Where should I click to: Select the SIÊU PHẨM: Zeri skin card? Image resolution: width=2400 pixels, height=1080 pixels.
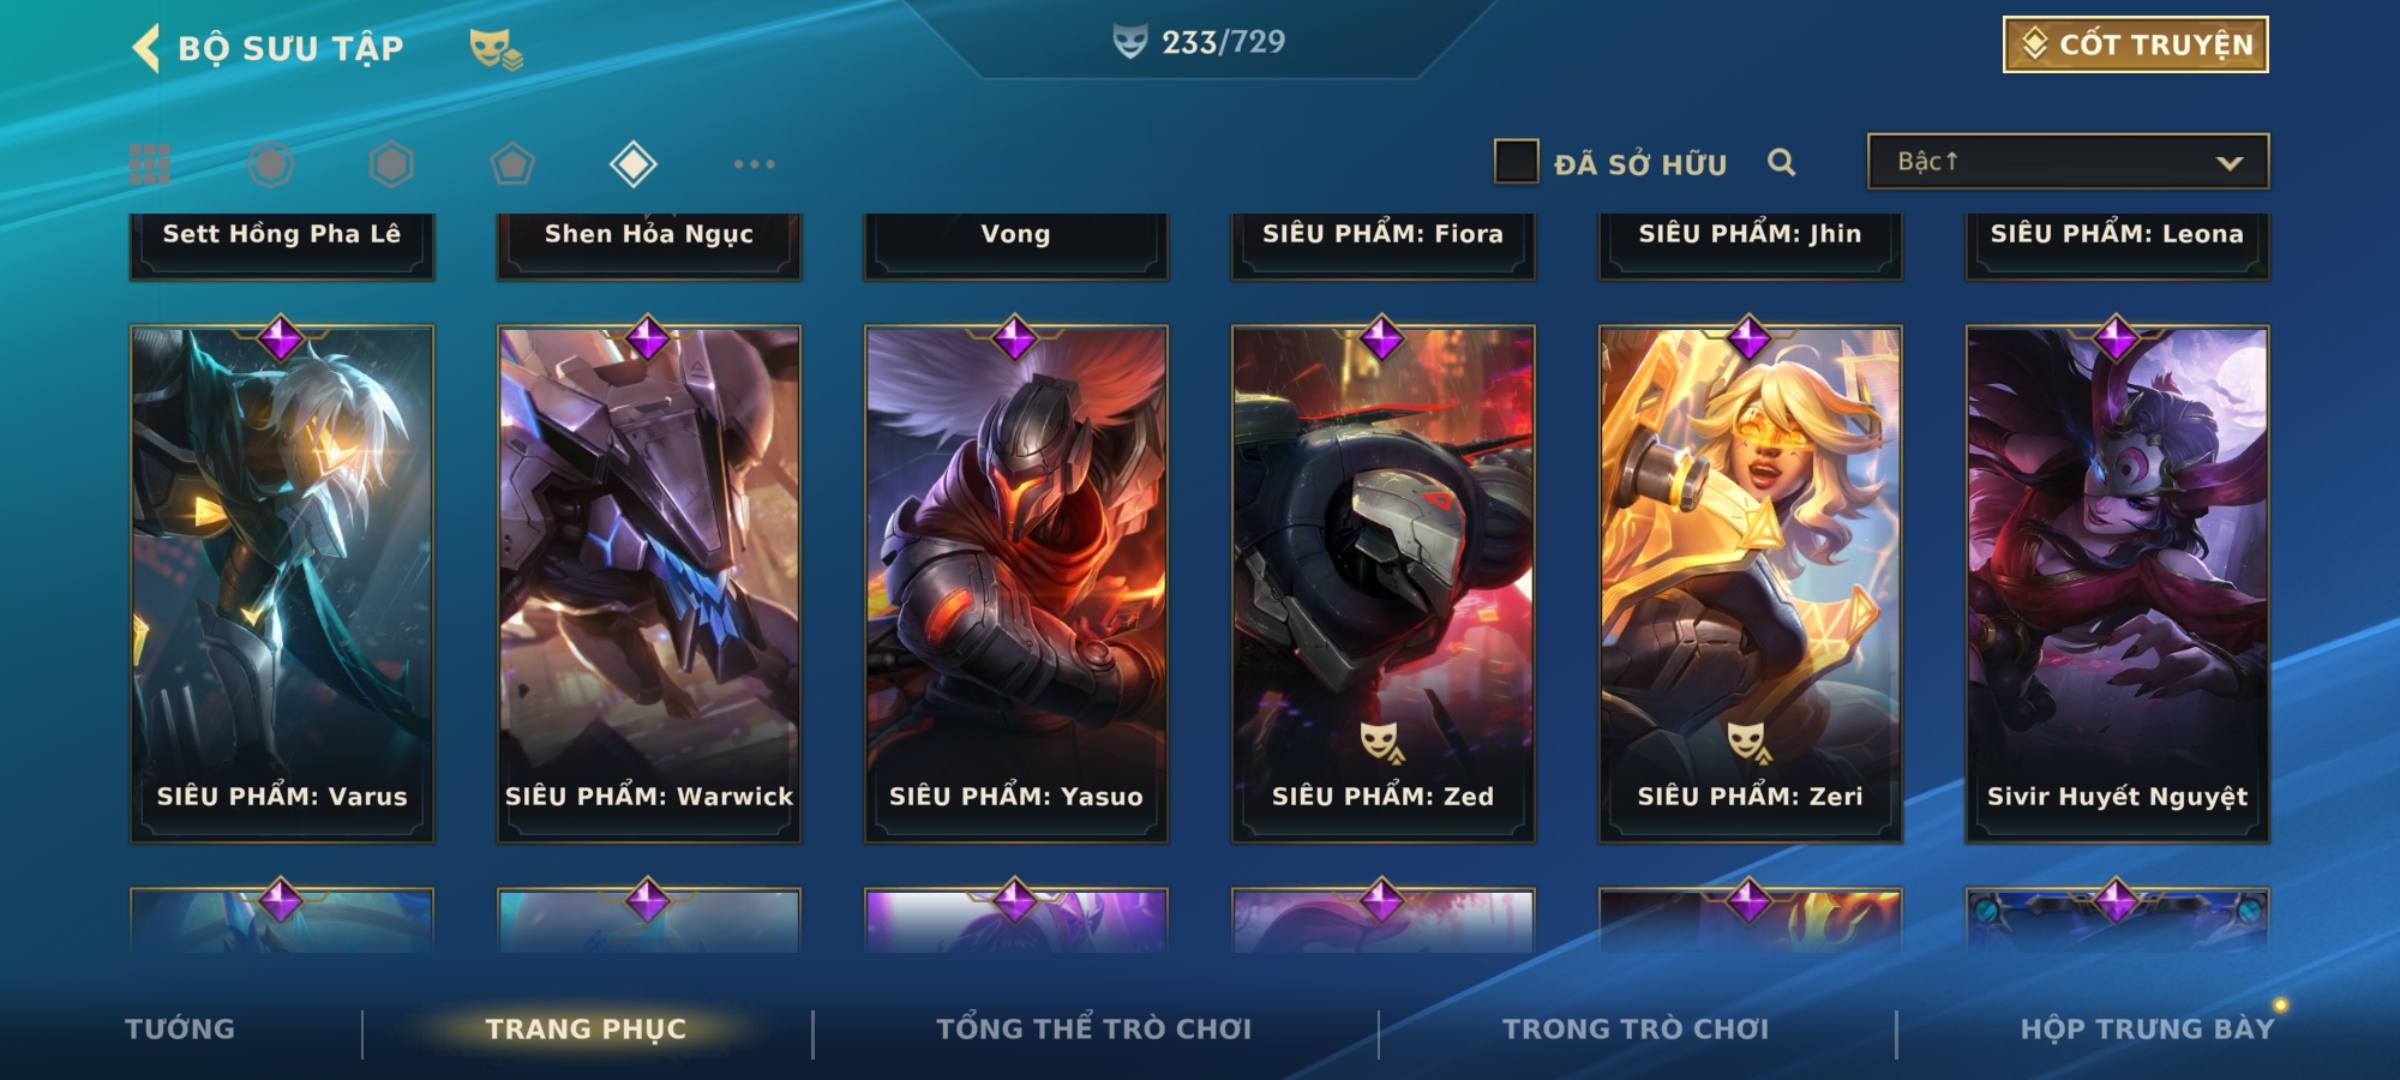[x=1750, y=584]
